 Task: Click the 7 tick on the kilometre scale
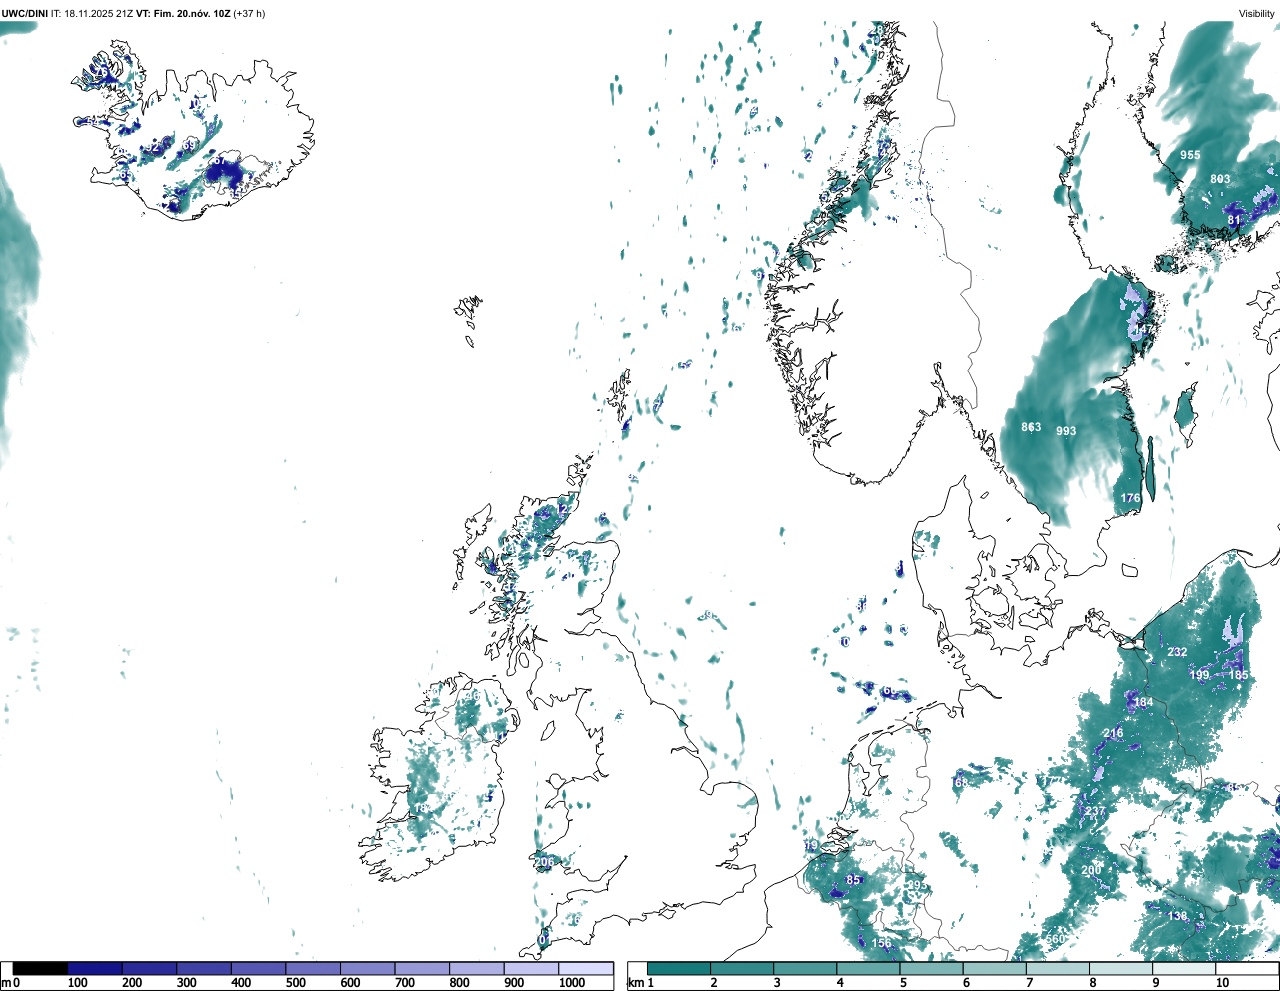pos(1029,984)
